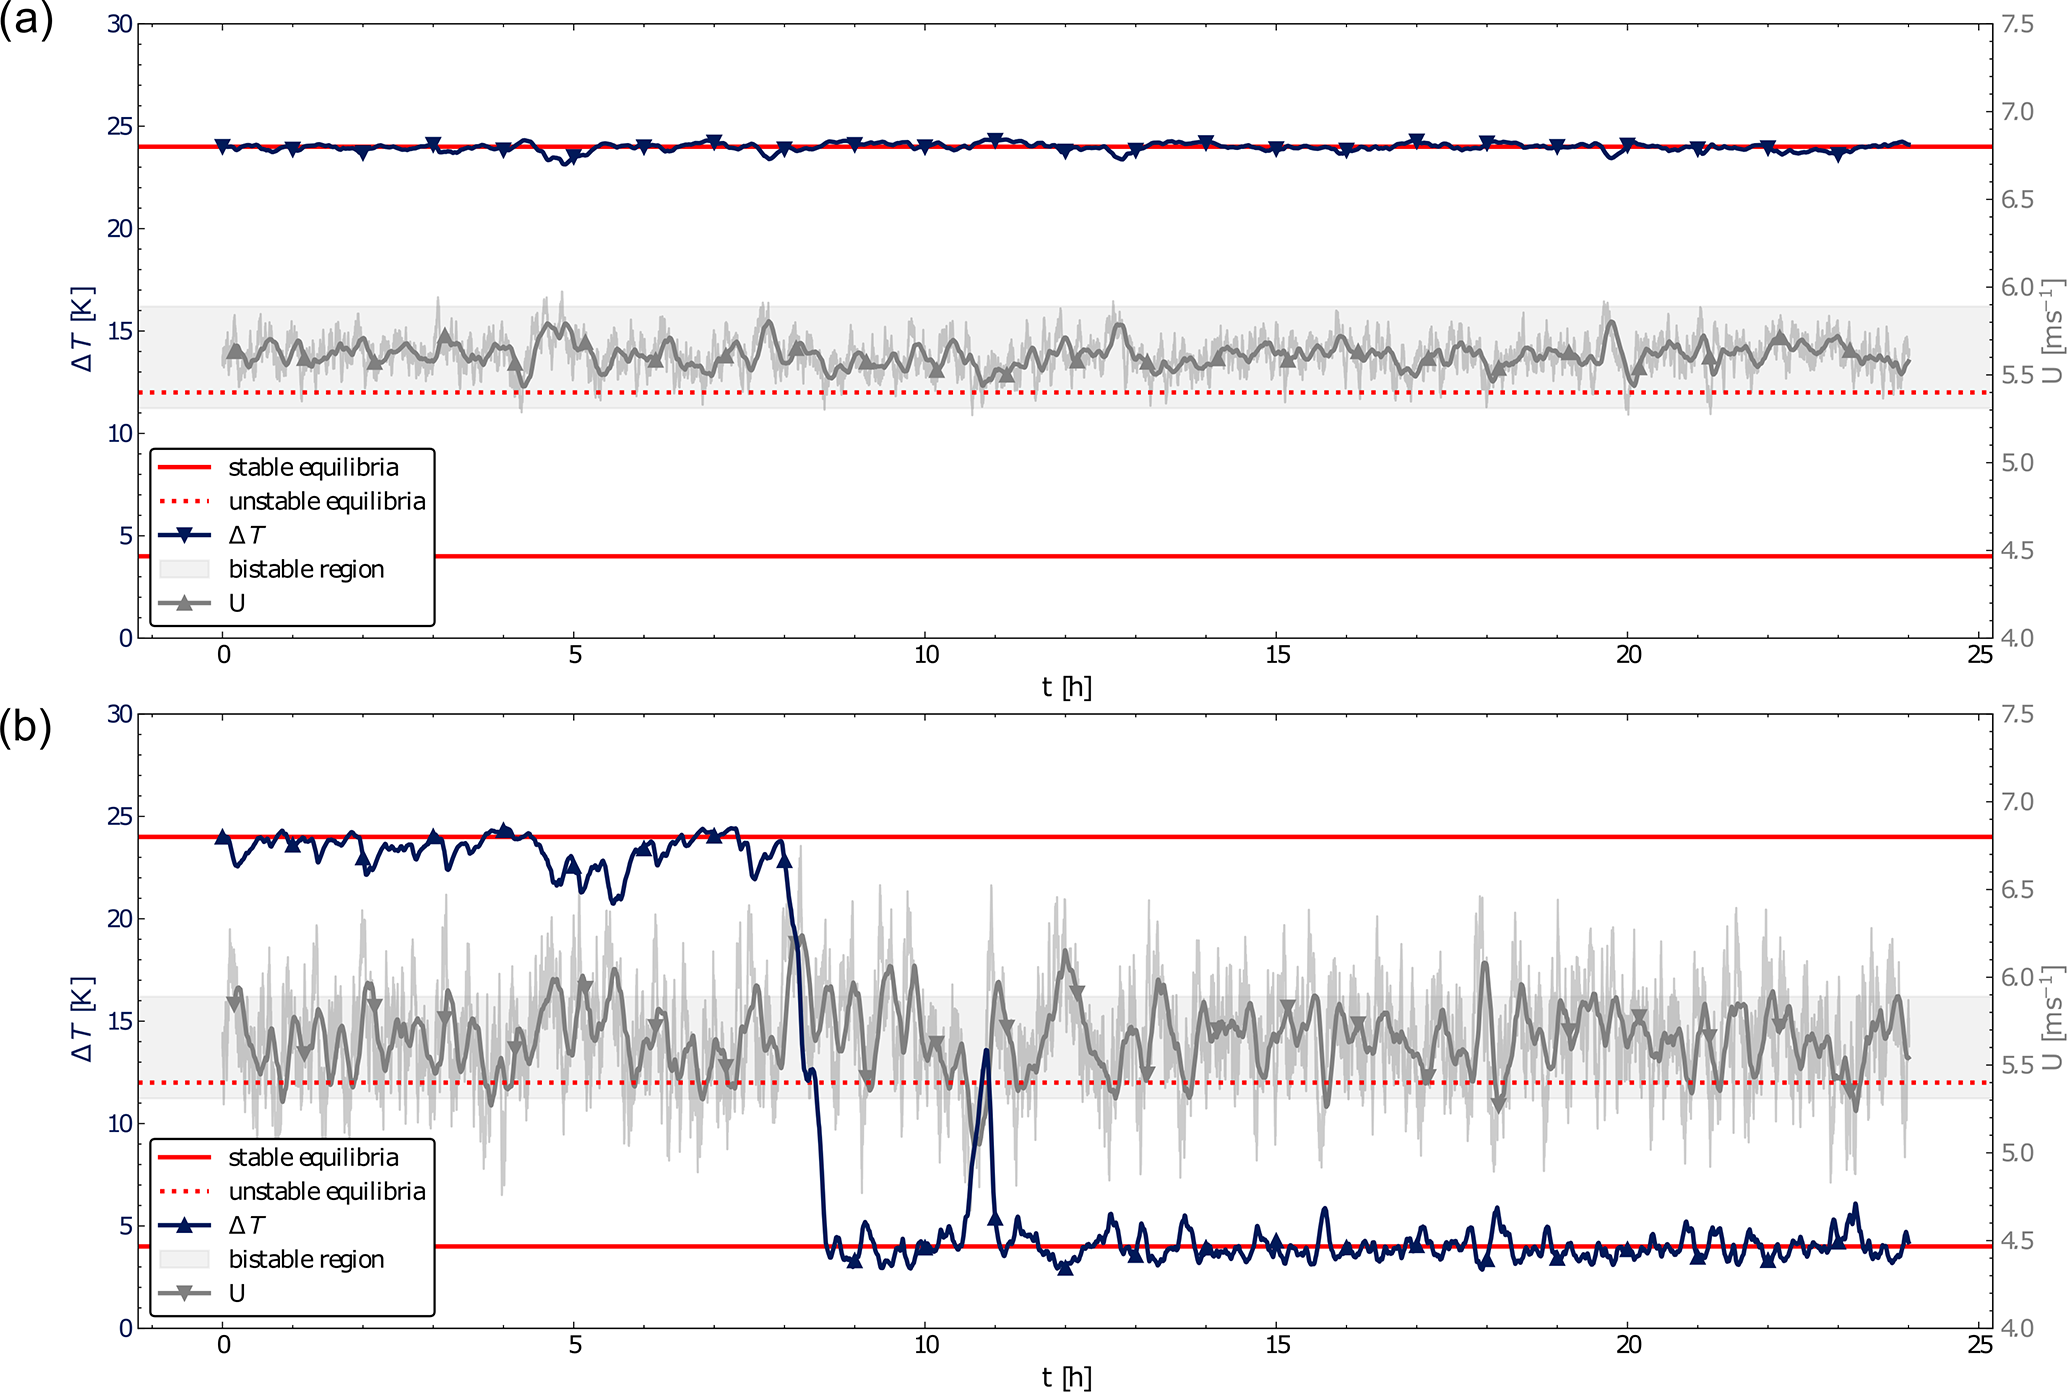This screenshot has height=1392, width=2067.
Task: Click 'stable equilibria' text in panel (a) legend
Action: click(x=313, y=467)
